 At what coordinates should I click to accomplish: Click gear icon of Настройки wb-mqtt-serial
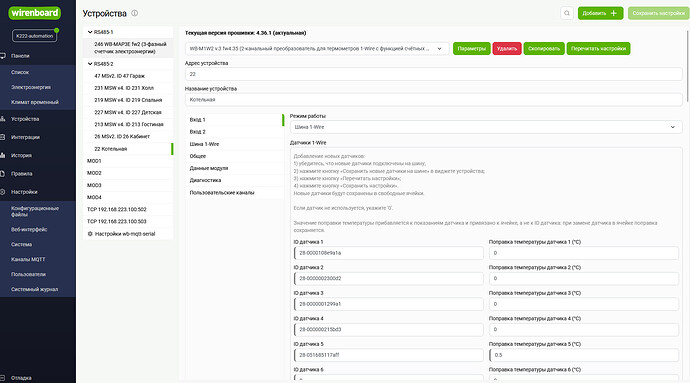(x=90, y=234)
